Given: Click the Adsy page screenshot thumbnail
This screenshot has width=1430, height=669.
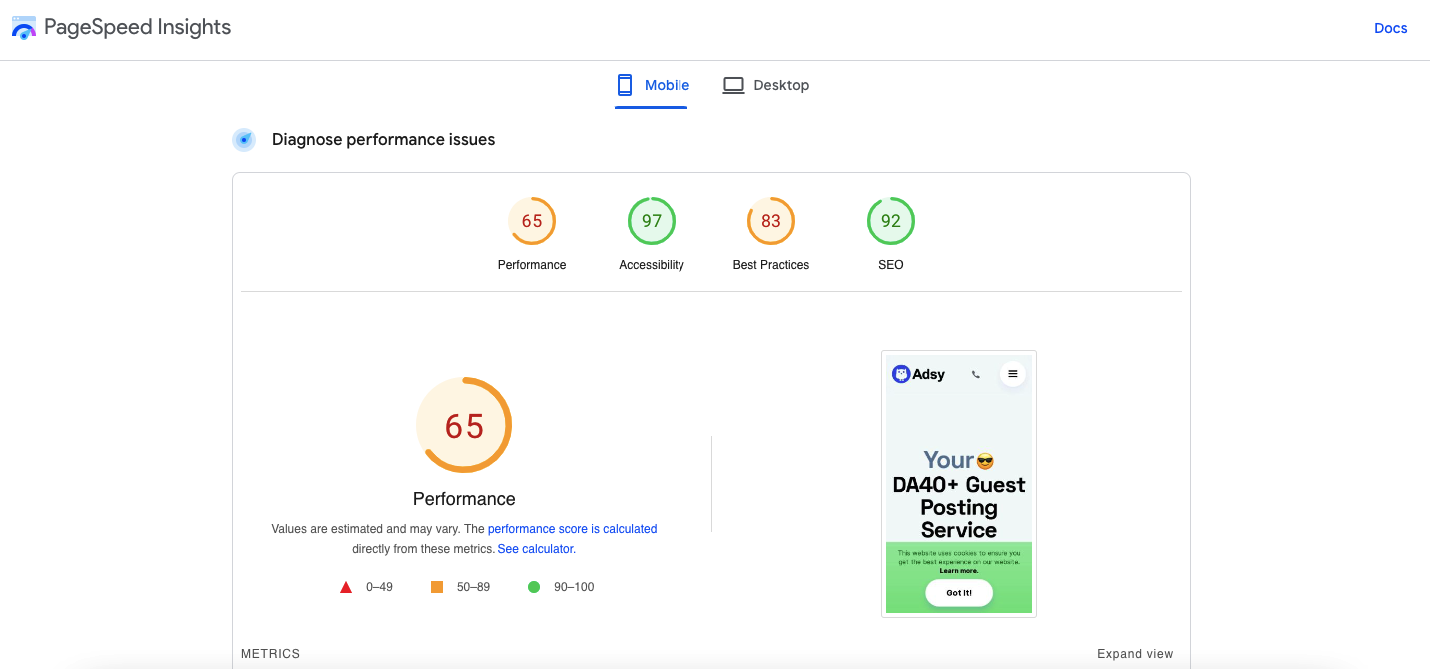Looking at the screenshot, I should [x=959, y=484].
